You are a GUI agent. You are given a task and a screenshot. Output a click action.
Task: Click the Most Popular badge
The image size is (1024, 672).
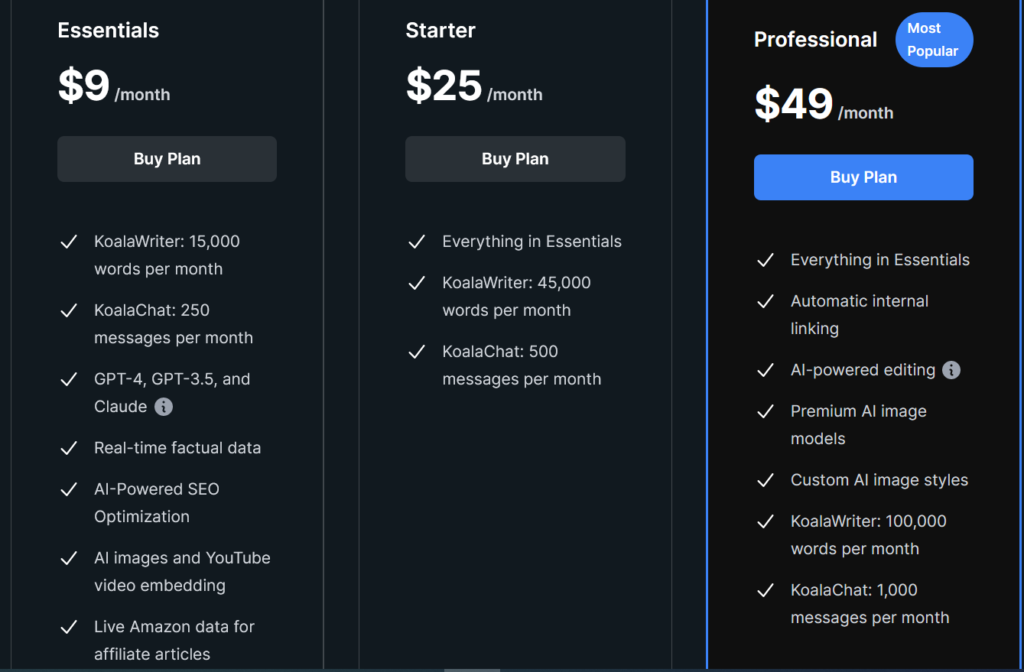pyautogui.click(x=934, y=40)
